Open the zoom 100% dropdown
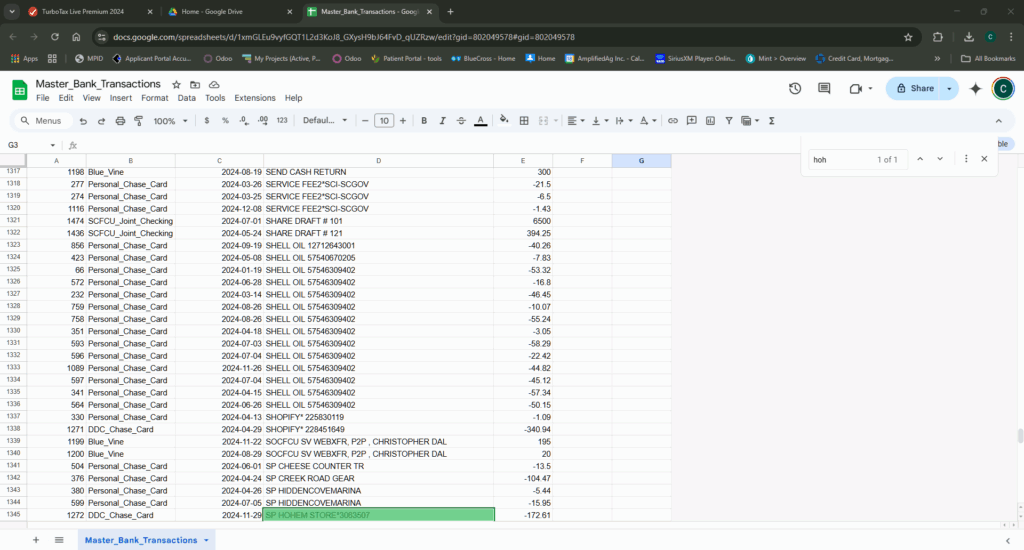This screenshot has width=1024, height=550. pos(170,121)
